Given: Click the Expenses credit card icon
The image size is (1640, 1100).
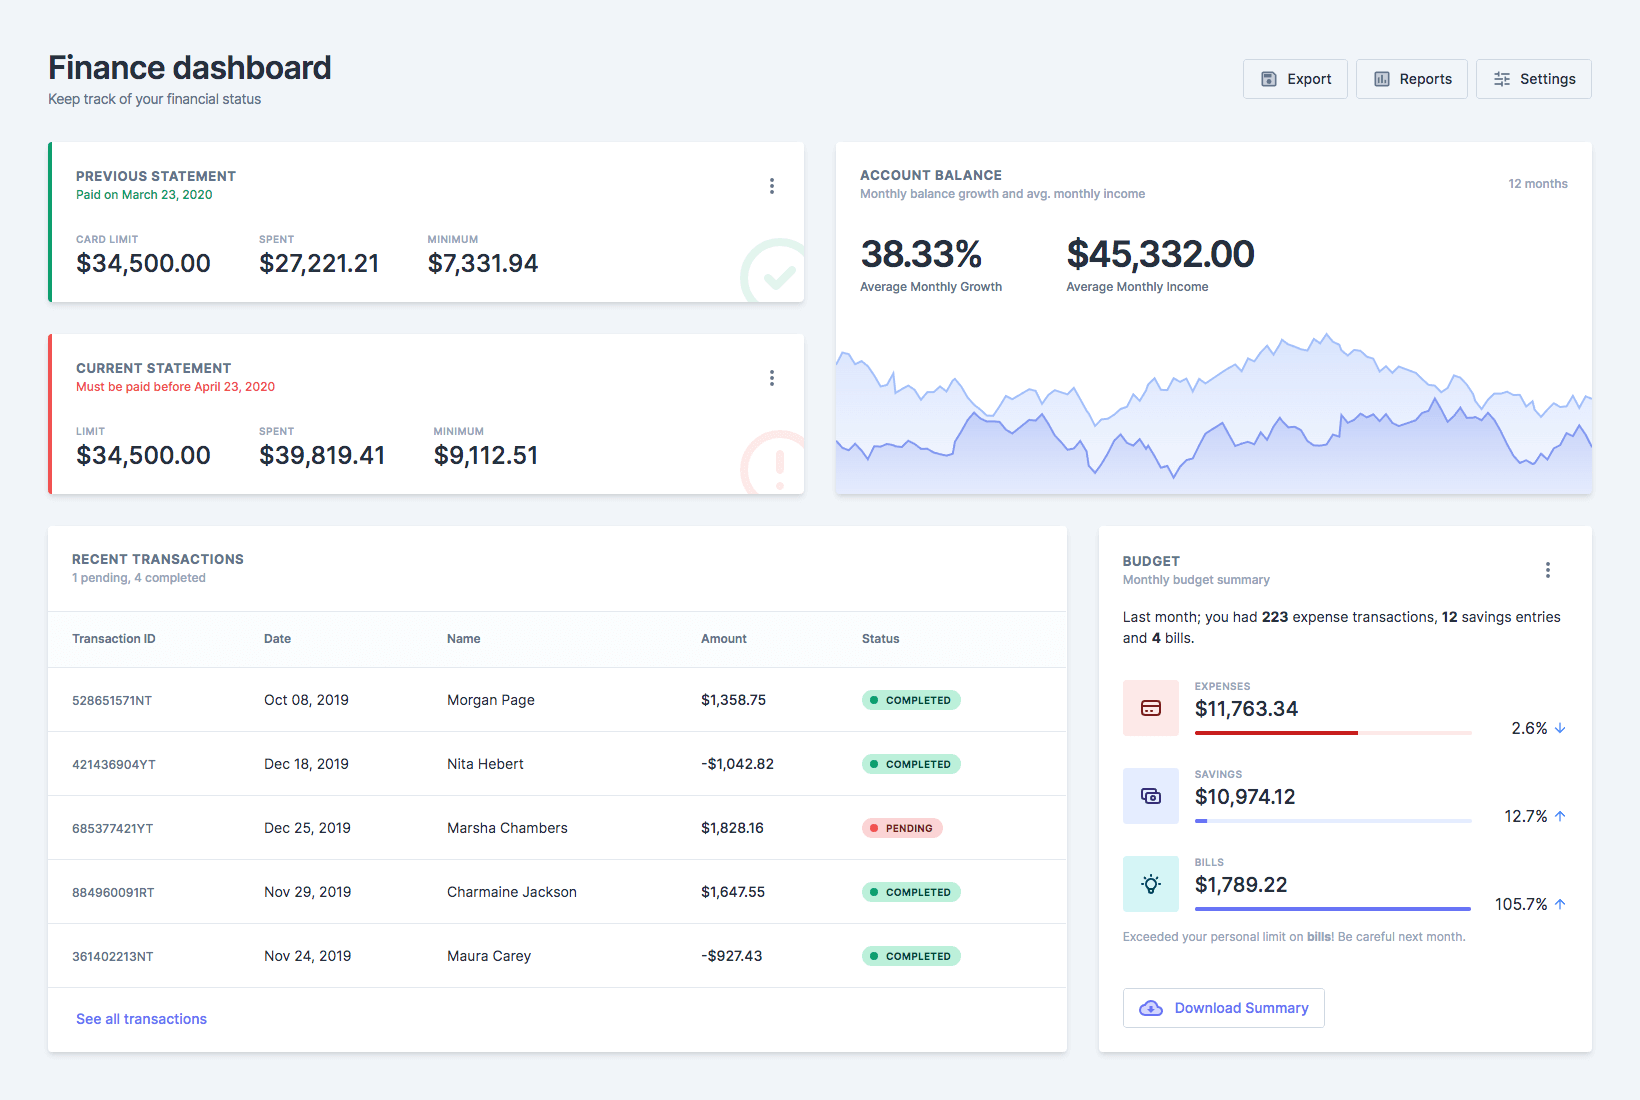Looking at the screenshot, I should coord(1150,708).
